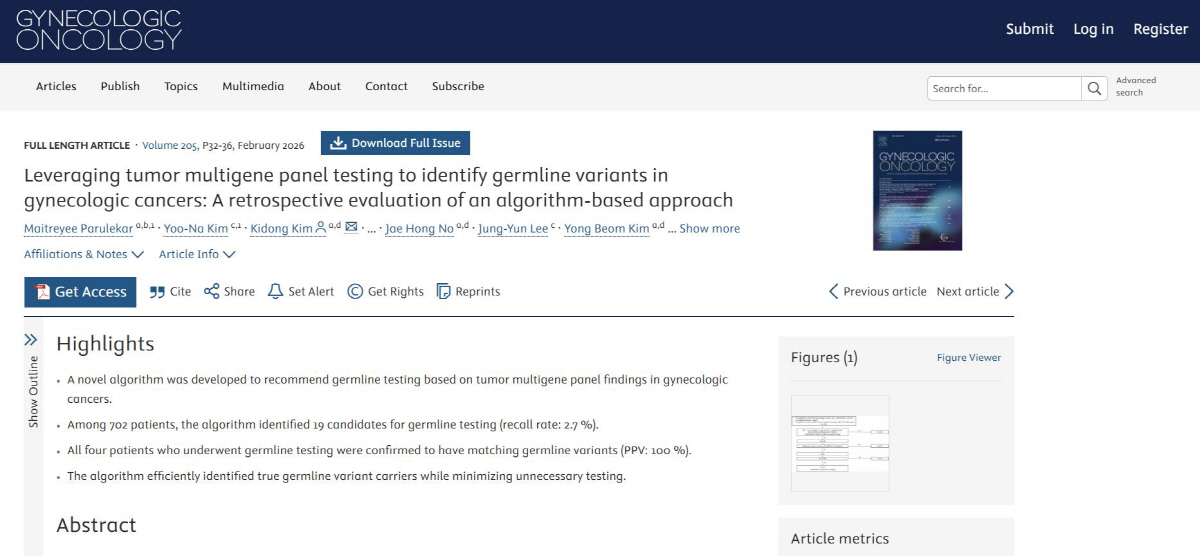Viewport: 1200px width, 556px height.
Task: Click the Cite quotation icon
Action: pos(157,292)
